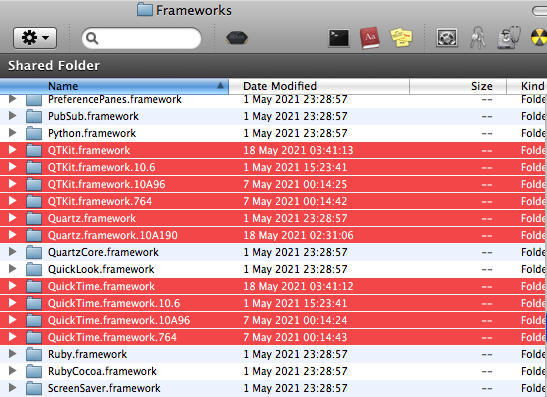The height and width of the screenshot is (397, 547).
Task: Open the Terminal icon in toolbar
Action: (x=339, y=38)
